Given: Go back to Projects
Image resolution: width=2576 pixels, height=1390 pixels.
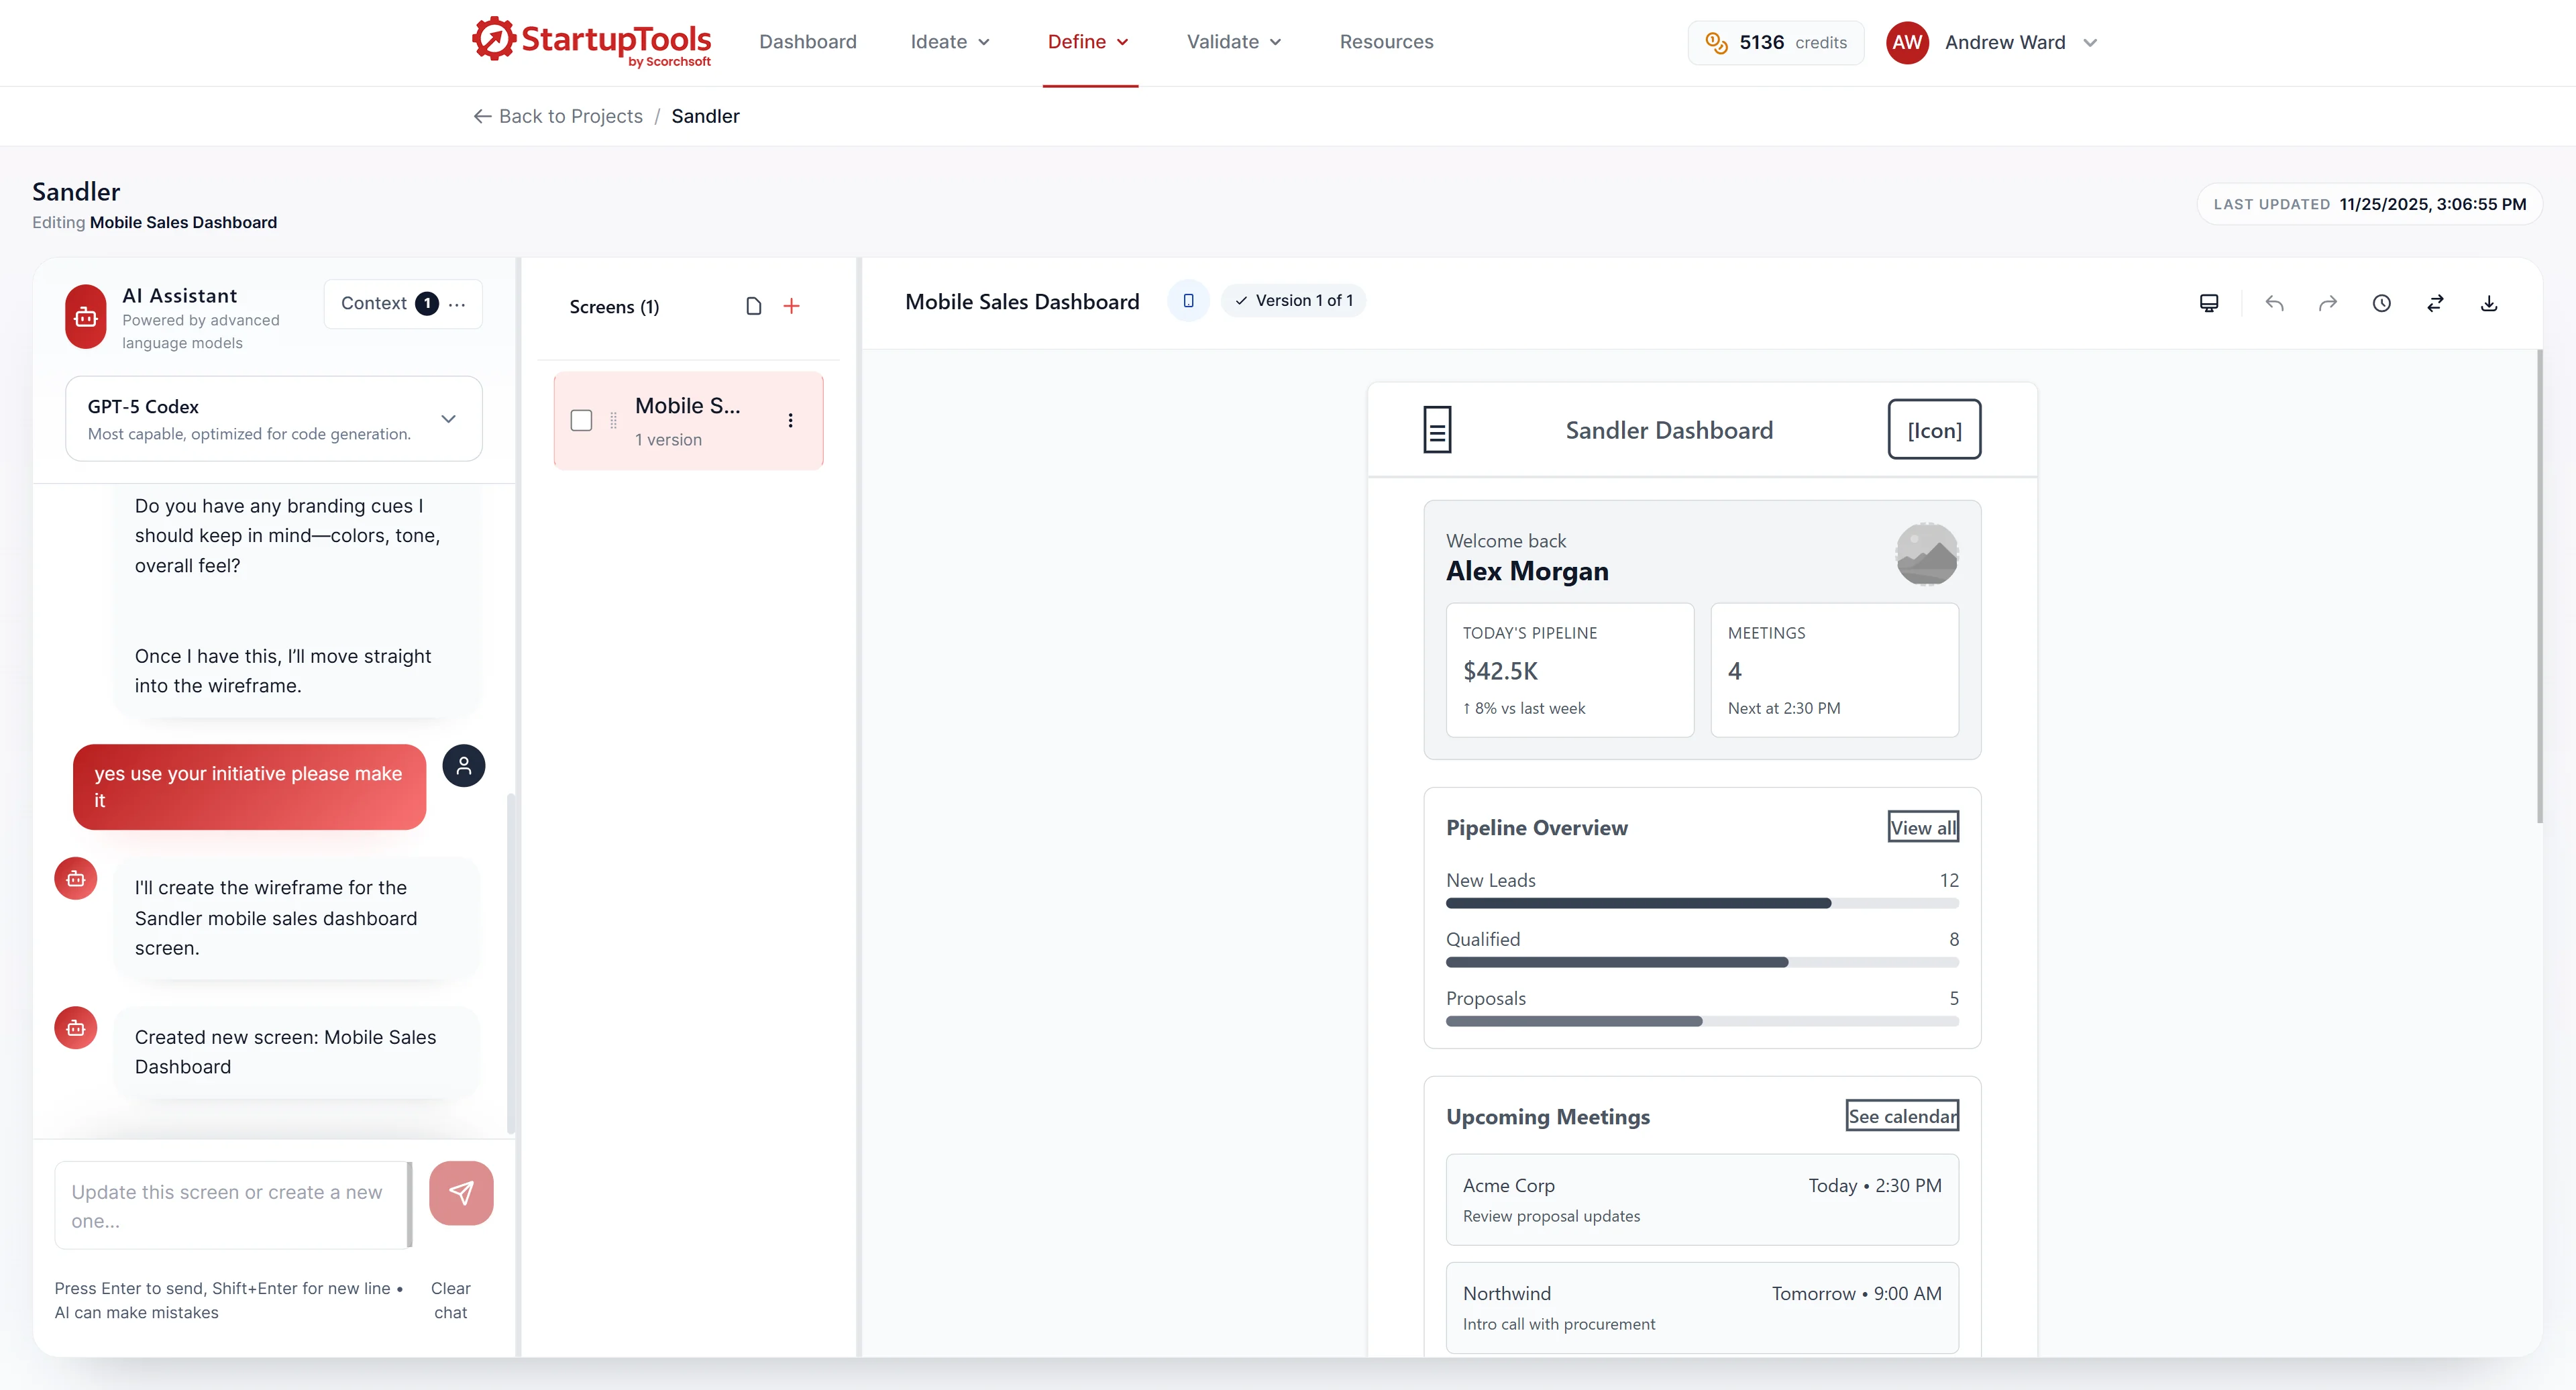Looking at the screenshot, I should coord(558,116).
